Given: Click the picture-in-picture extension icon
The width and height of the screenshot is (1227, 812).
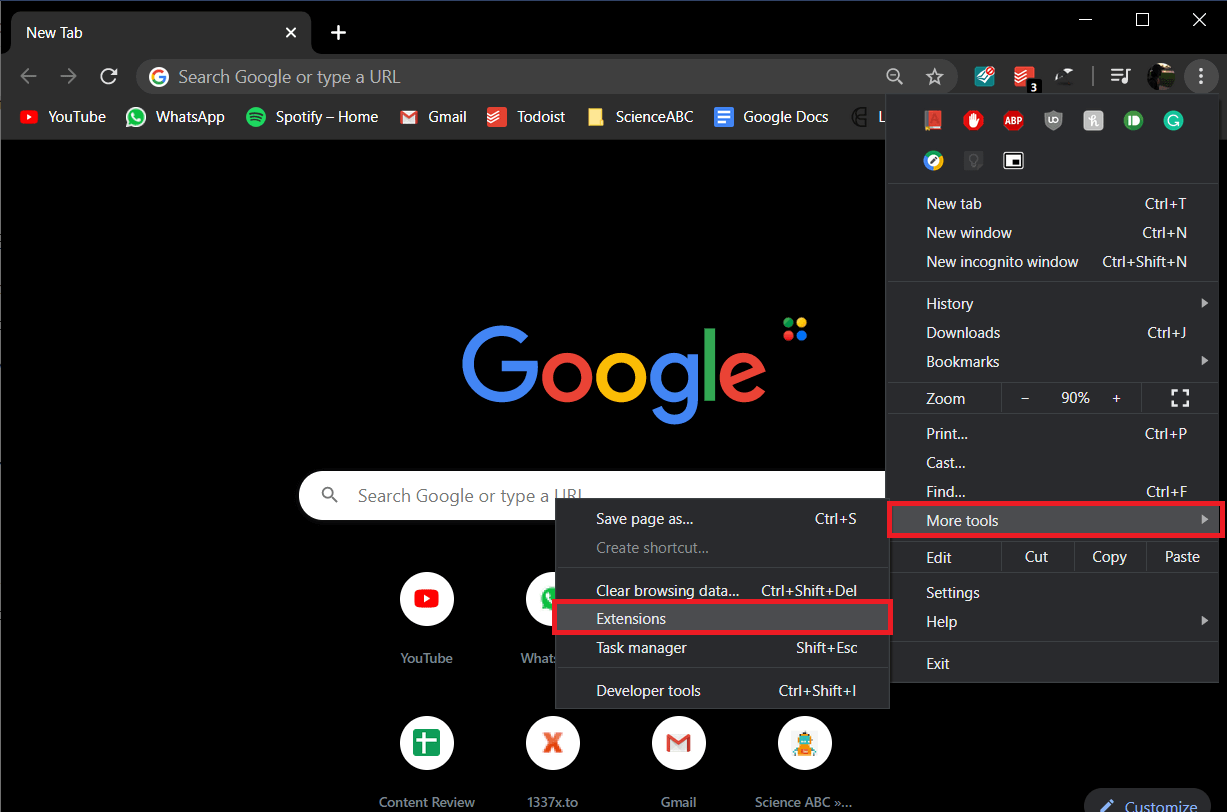Looking at the screenshot, I should (1013, 160).
